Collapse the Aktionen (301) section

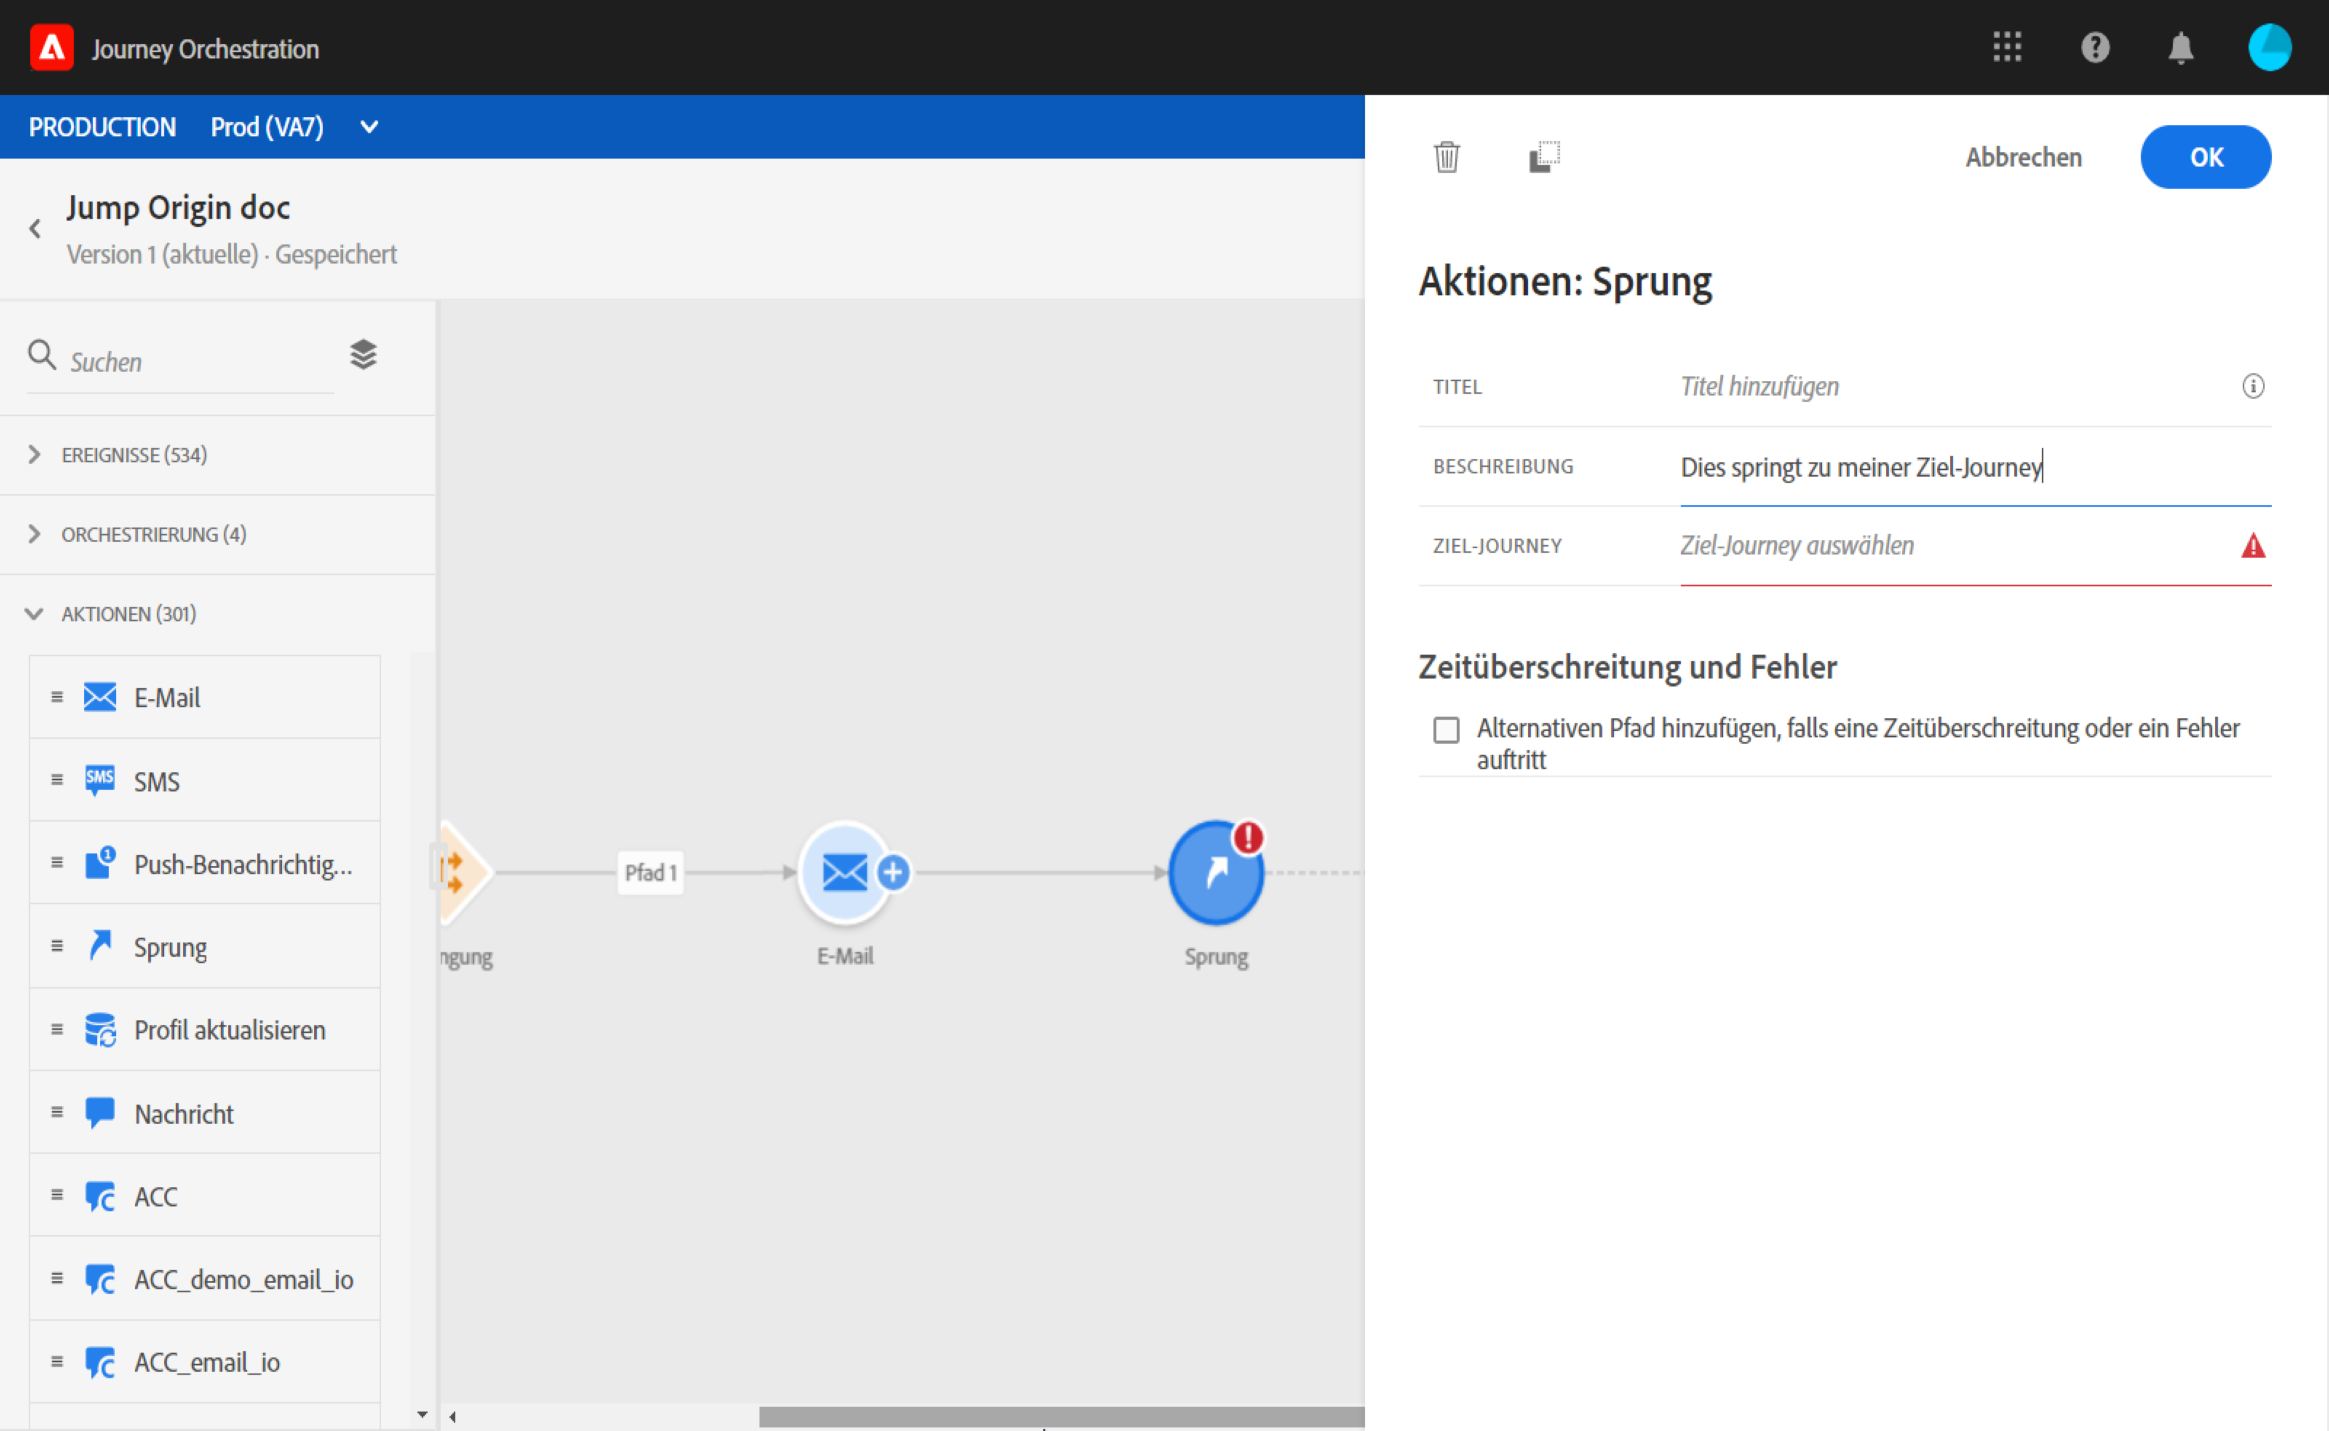tap(34, 614)
